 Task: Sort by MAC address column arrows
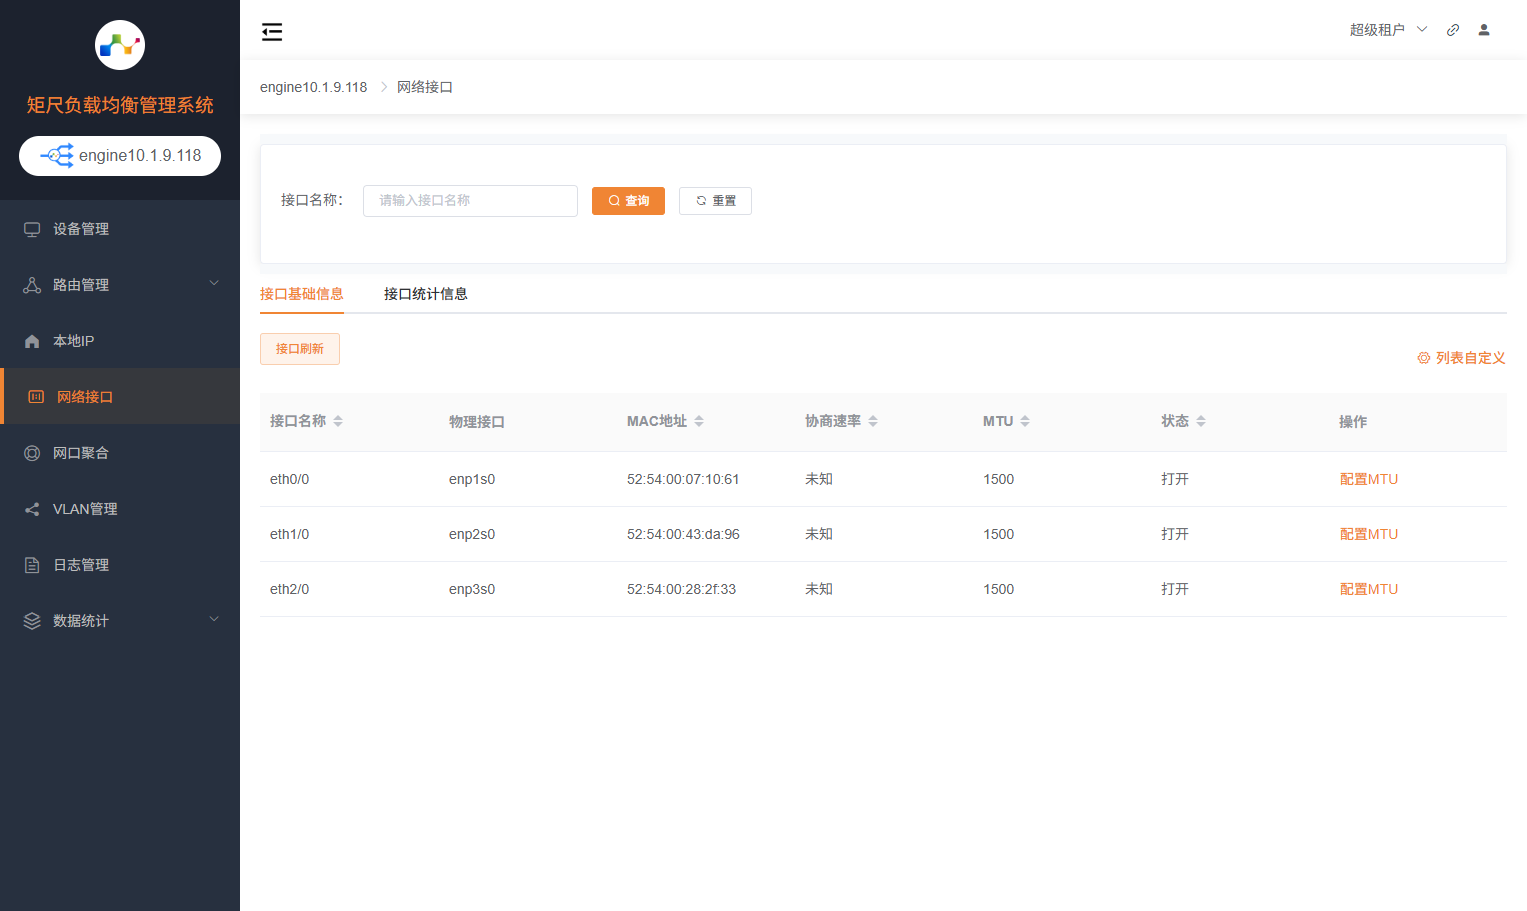pos(699,421)
